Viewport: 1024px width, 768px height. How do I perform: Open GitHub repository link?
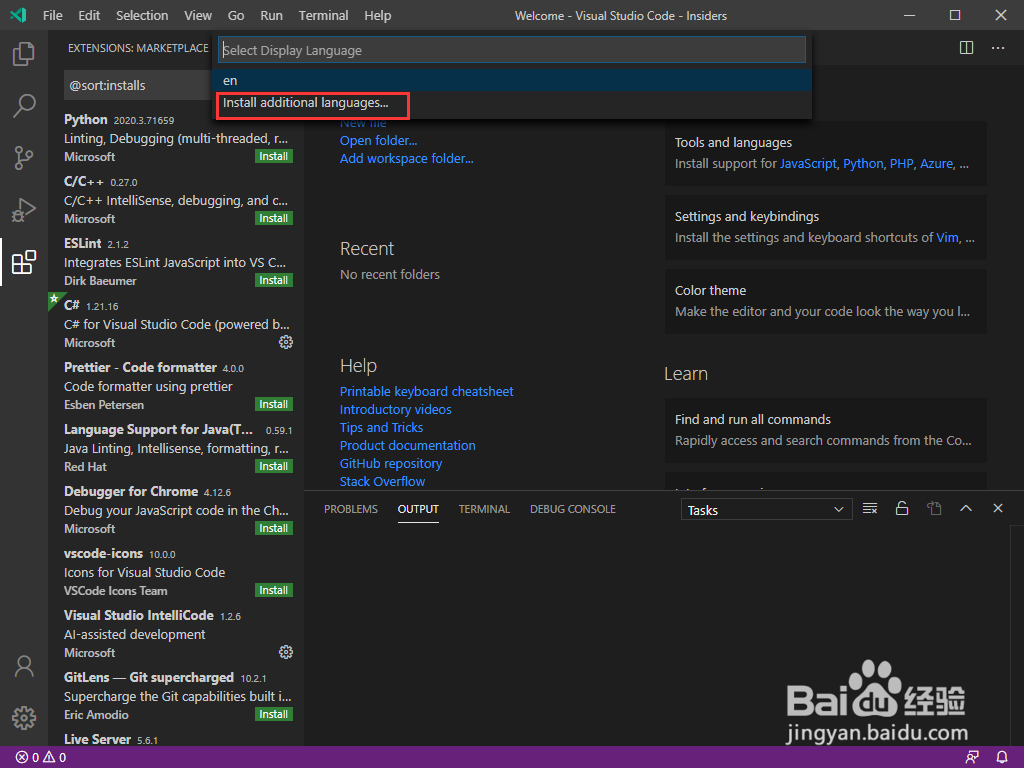pyautogui.click(x=391, y=464)
